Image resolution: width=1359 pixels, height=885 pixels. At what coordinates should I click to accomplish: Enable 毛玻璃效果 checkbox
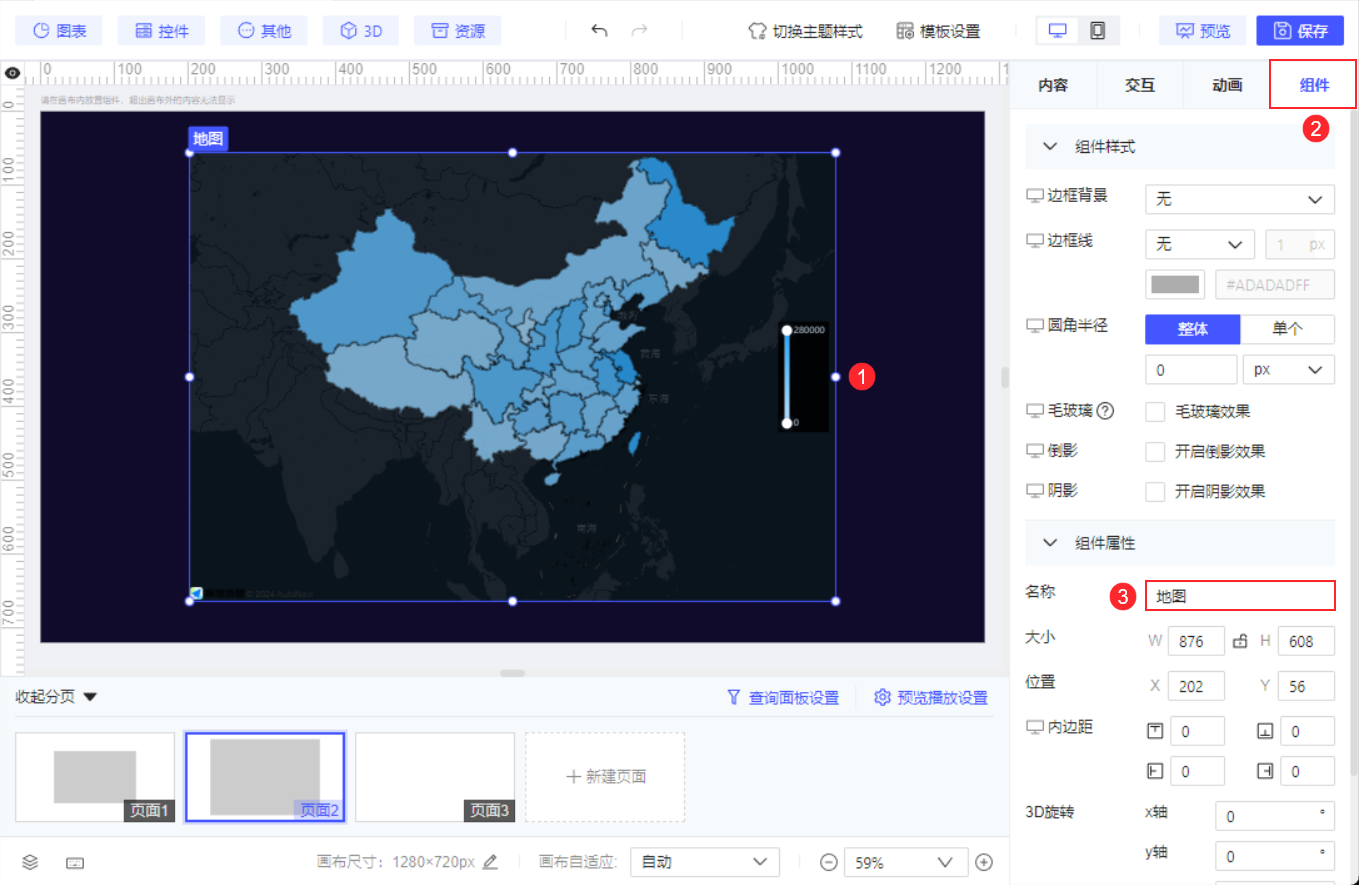[1155, 411]
